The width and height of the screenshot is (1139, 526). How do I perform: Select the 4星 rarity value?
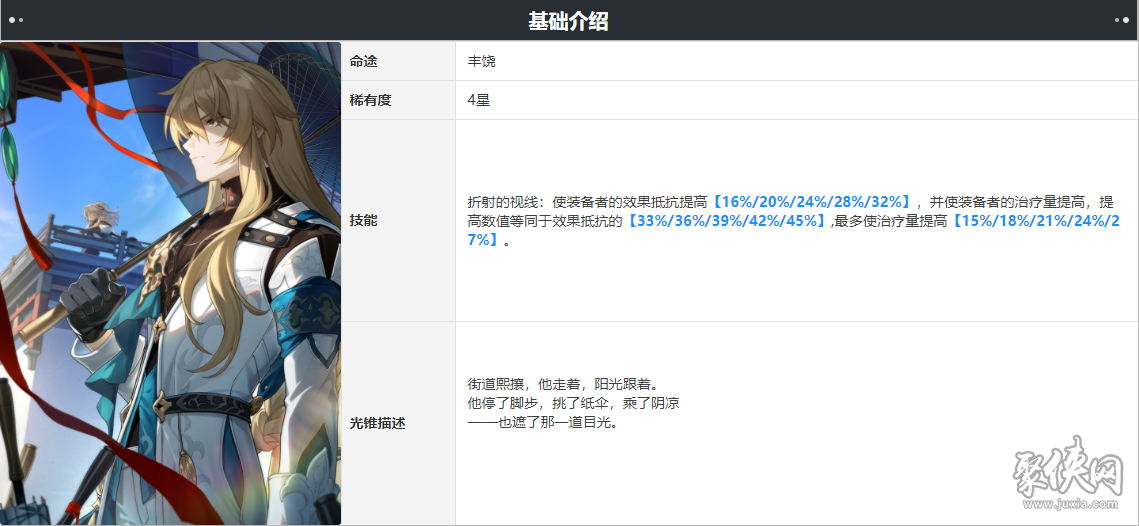point(479,100)
